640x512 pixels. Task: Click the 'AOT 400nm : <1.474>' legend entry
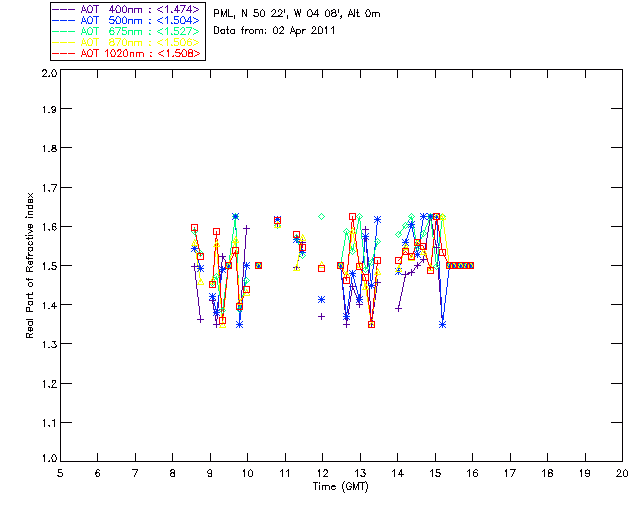[127, 9]
